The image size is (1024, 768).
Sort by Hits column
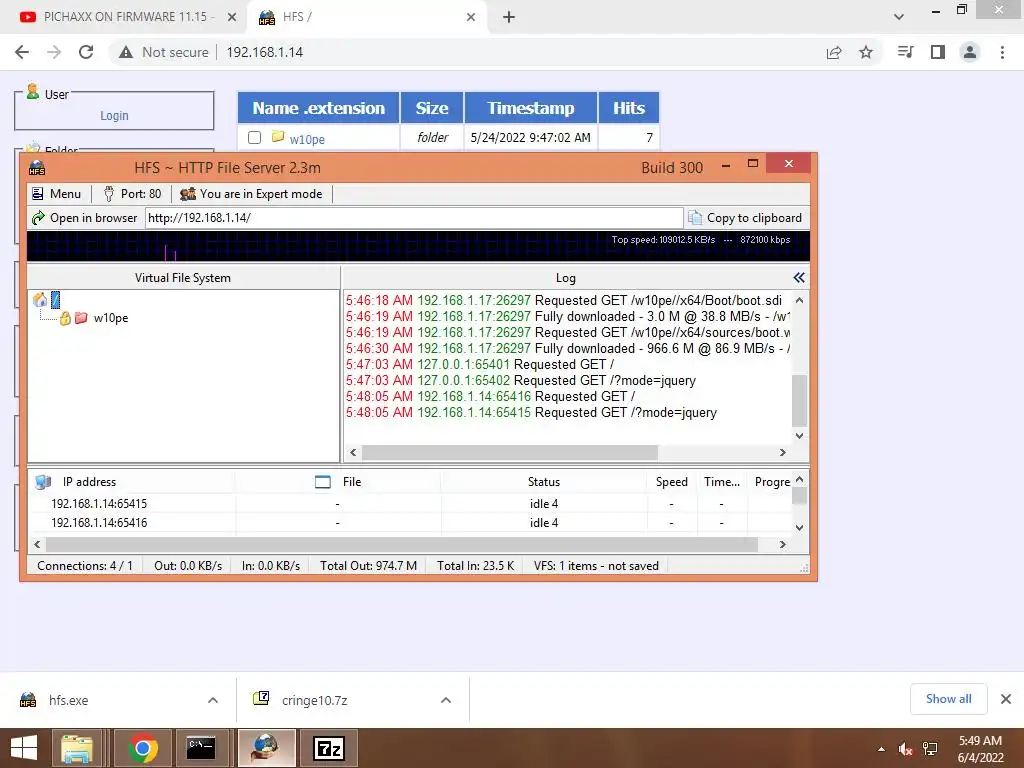coord(628,108)
